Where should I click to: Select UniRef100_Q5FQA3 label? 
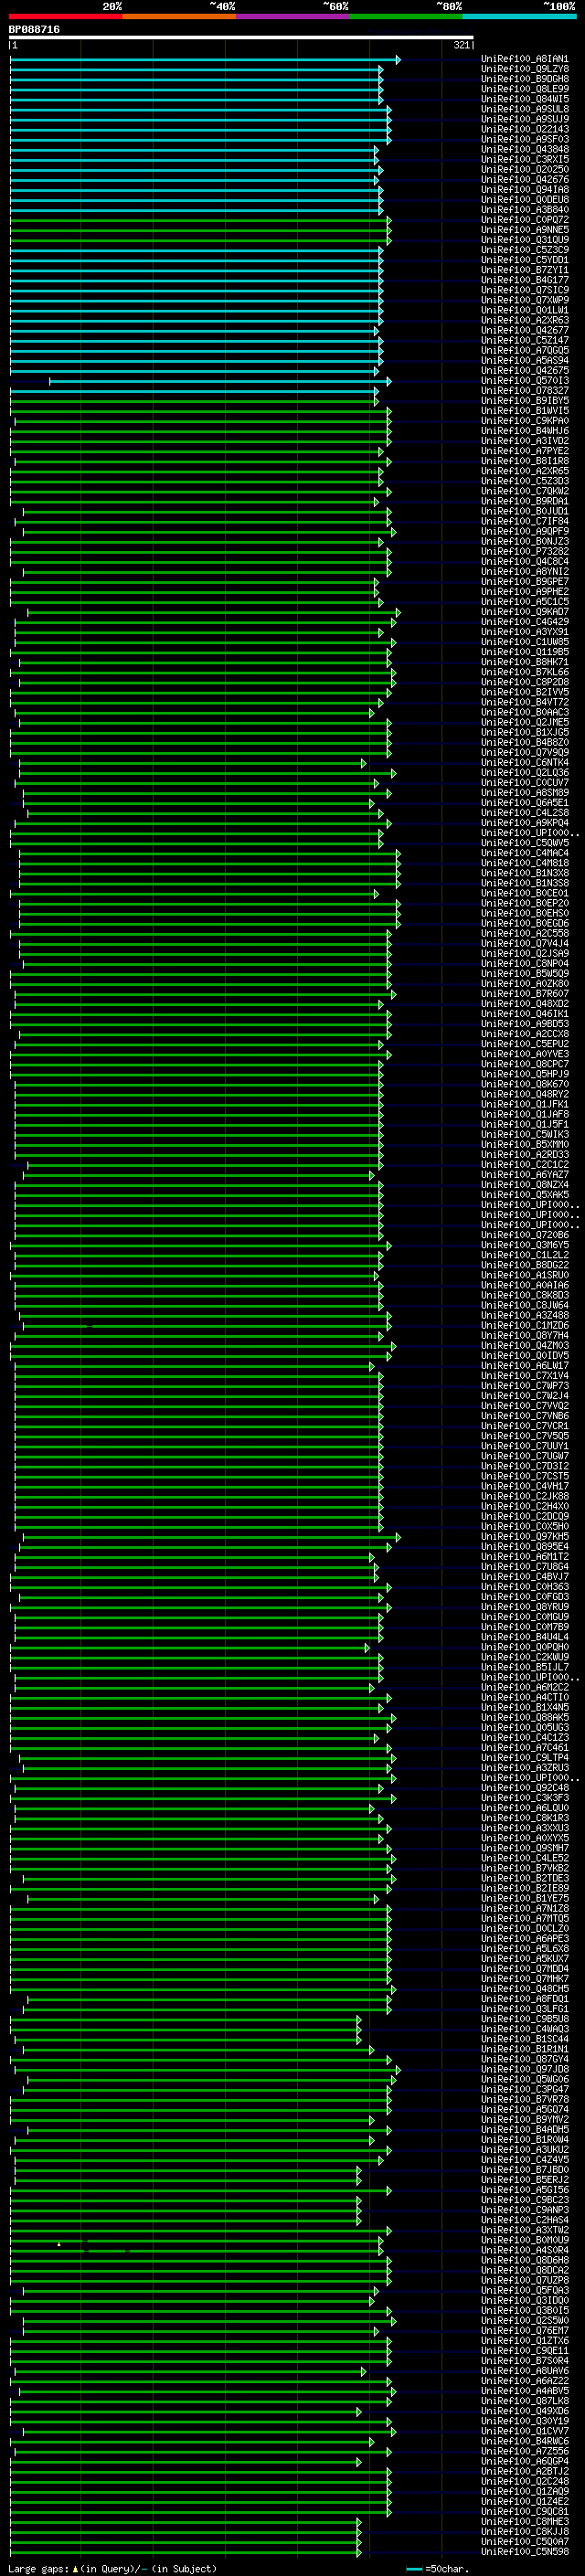tap(524, 2291)
